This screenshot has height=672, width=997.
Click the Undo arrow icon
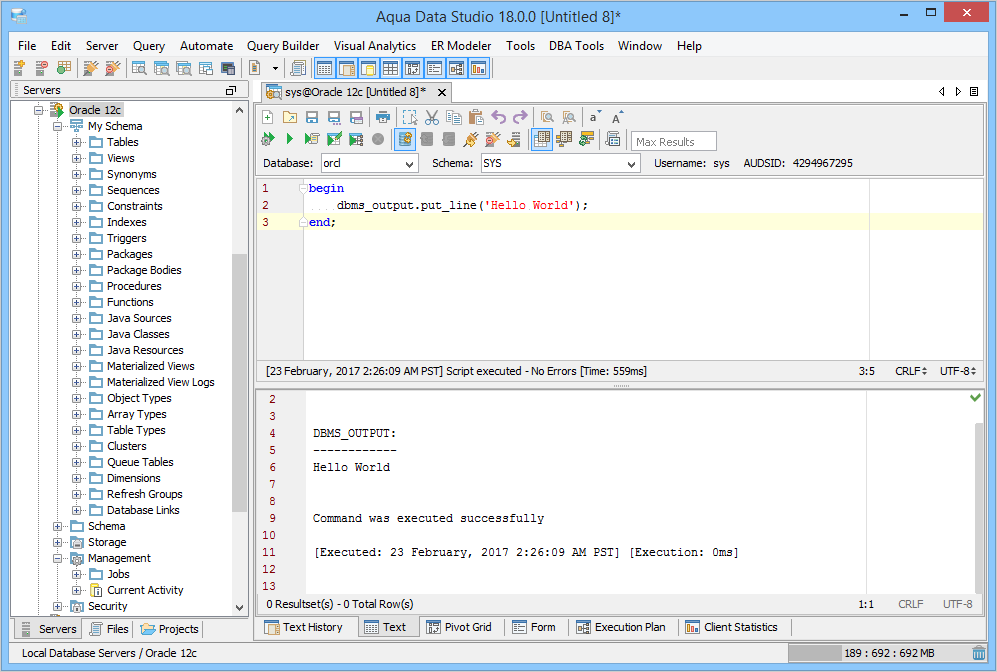(x=498, y=117)
